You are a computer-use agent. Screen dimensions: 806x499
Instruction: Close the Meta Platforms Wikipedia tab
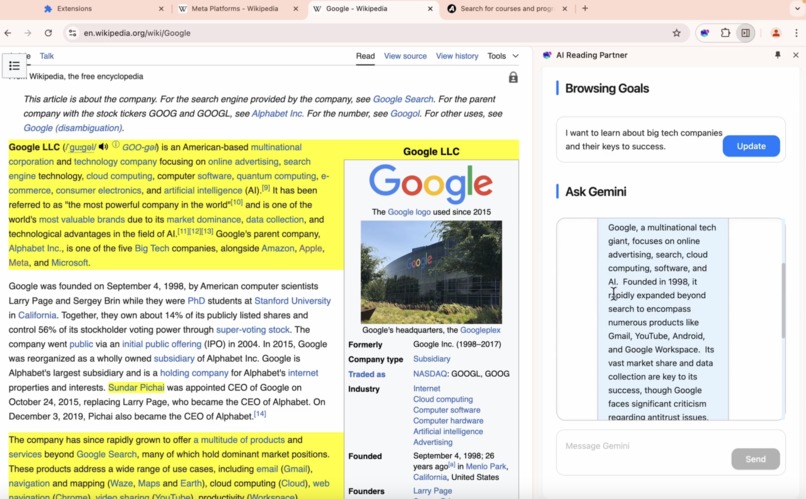click(x=296, y=9)
